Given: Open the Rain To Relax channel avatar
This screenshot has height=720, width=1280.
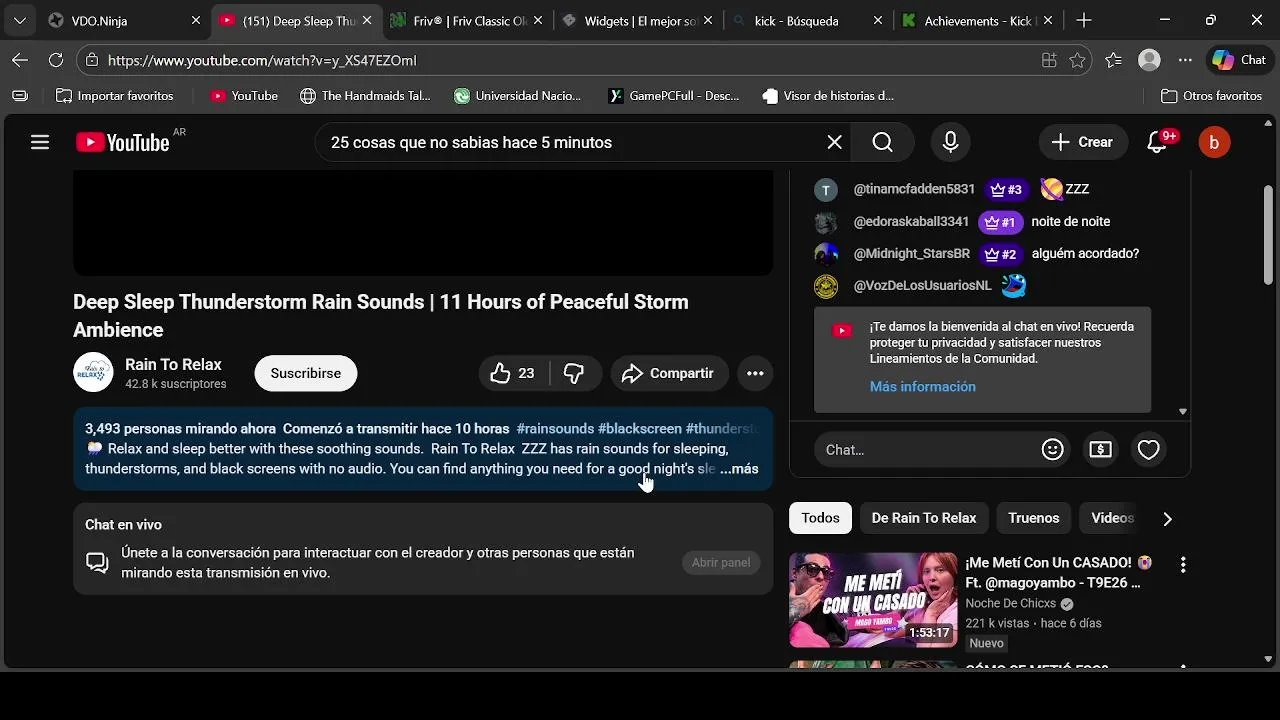Looking at the screenshot, I should coord(93,372).
